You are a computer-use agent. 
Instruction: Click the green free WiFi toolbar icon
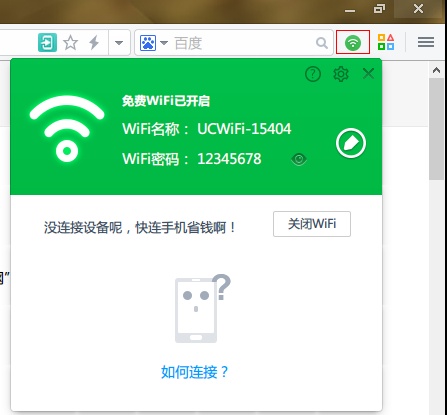(353, 42)
